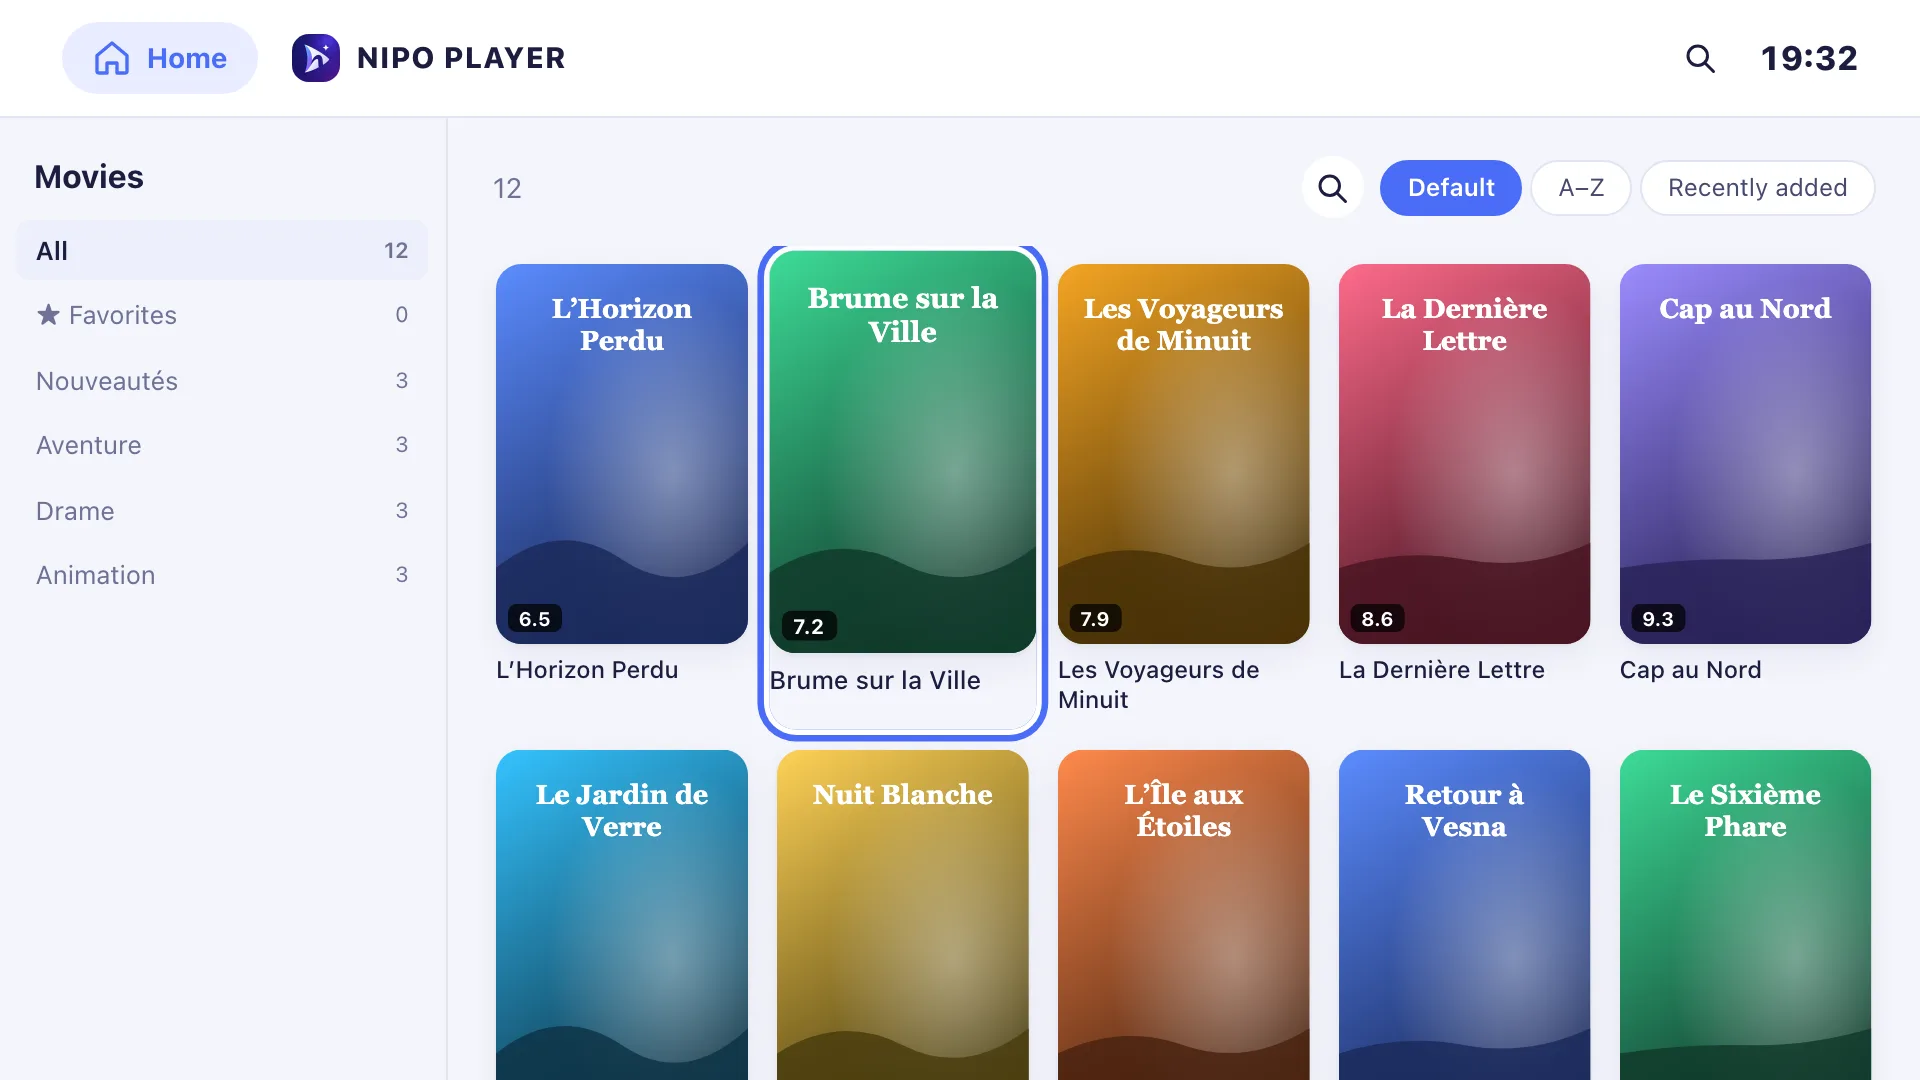Open Brume sur la Ville poster
This screenshot has height=1080, width=1920.
click(902, 452)
